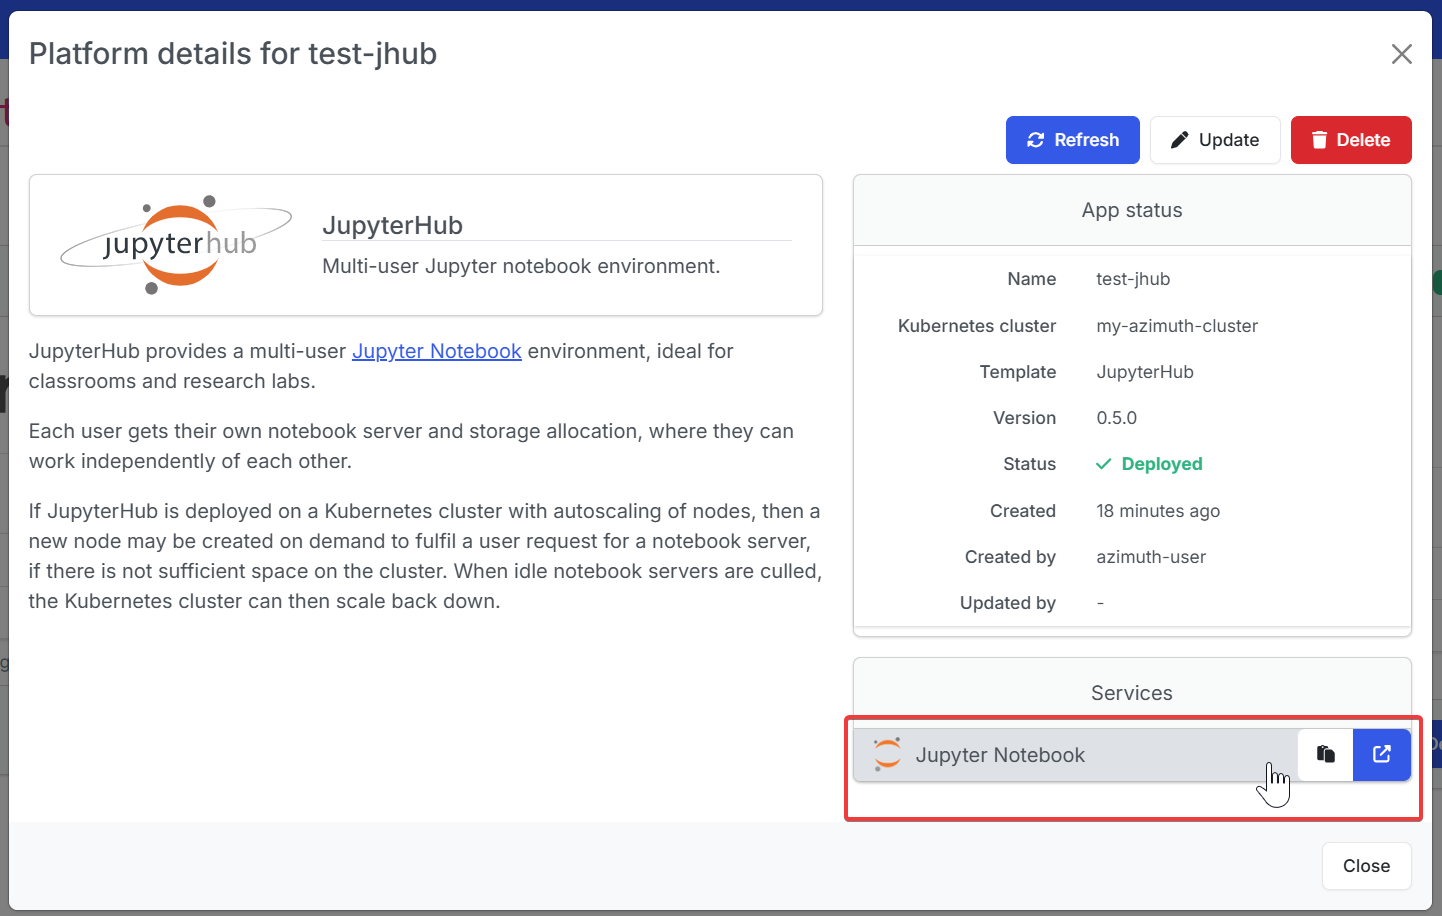The width and height of the screenshot is (1442, 916).
Task: Click the JupyterHub logo image
Action: [176, 245]
